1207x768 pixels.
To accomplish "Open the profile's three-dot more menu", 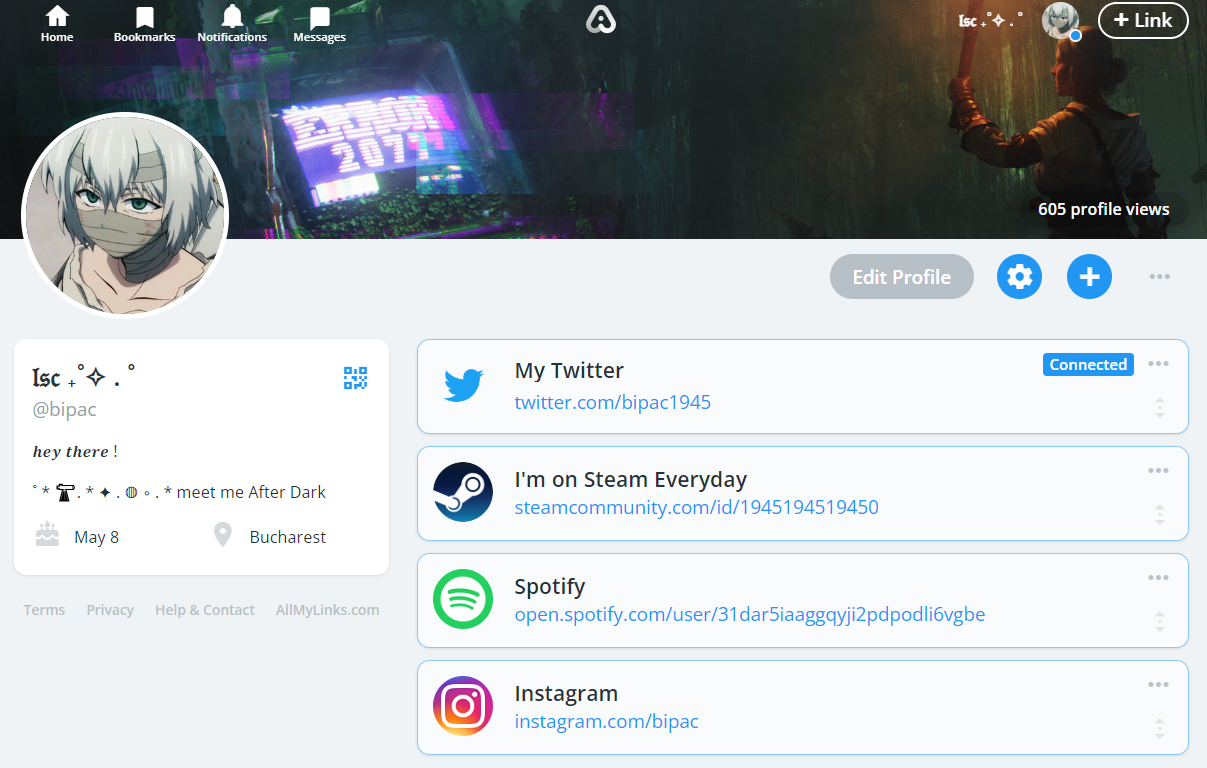I will [1159, 277].
